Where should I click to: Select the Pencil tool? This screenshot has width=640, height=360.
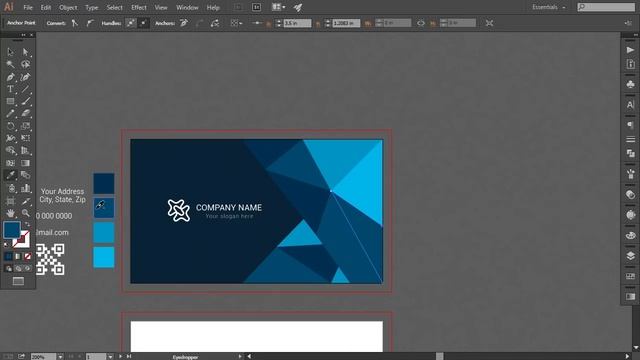pyautogui.click(x=10, y=113)
